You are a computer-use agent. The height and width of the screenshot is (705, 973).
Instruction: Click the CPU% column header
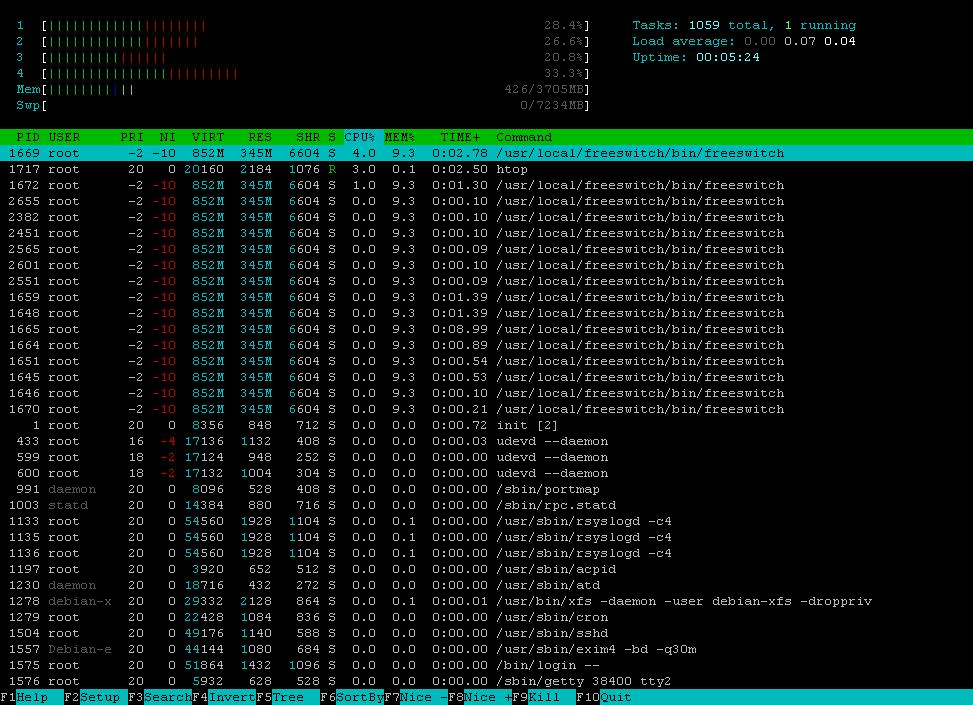pyautogui.click(x=360, y=137)
